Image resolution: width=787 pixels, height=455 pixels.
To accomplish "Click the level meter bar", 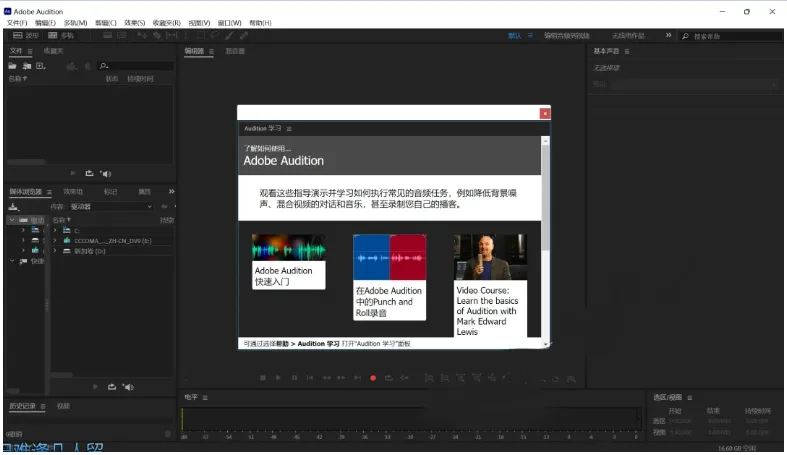I will point(412,419).
